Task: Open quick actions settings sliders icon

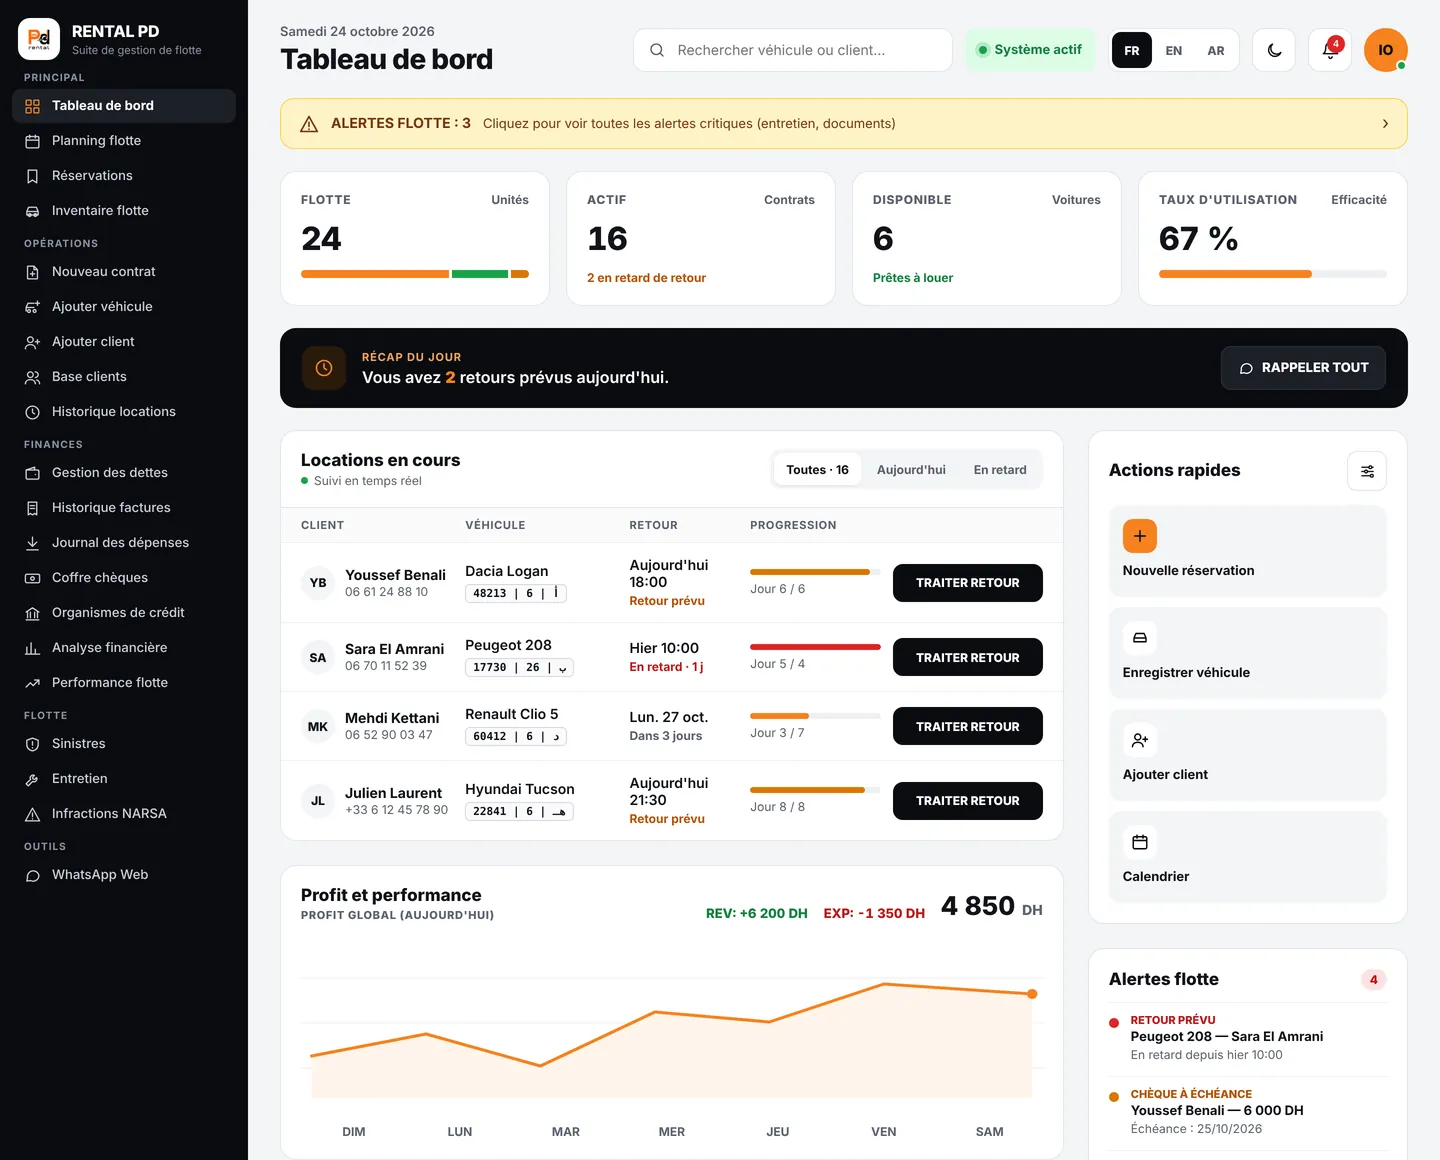Action: click(1367, 471)
